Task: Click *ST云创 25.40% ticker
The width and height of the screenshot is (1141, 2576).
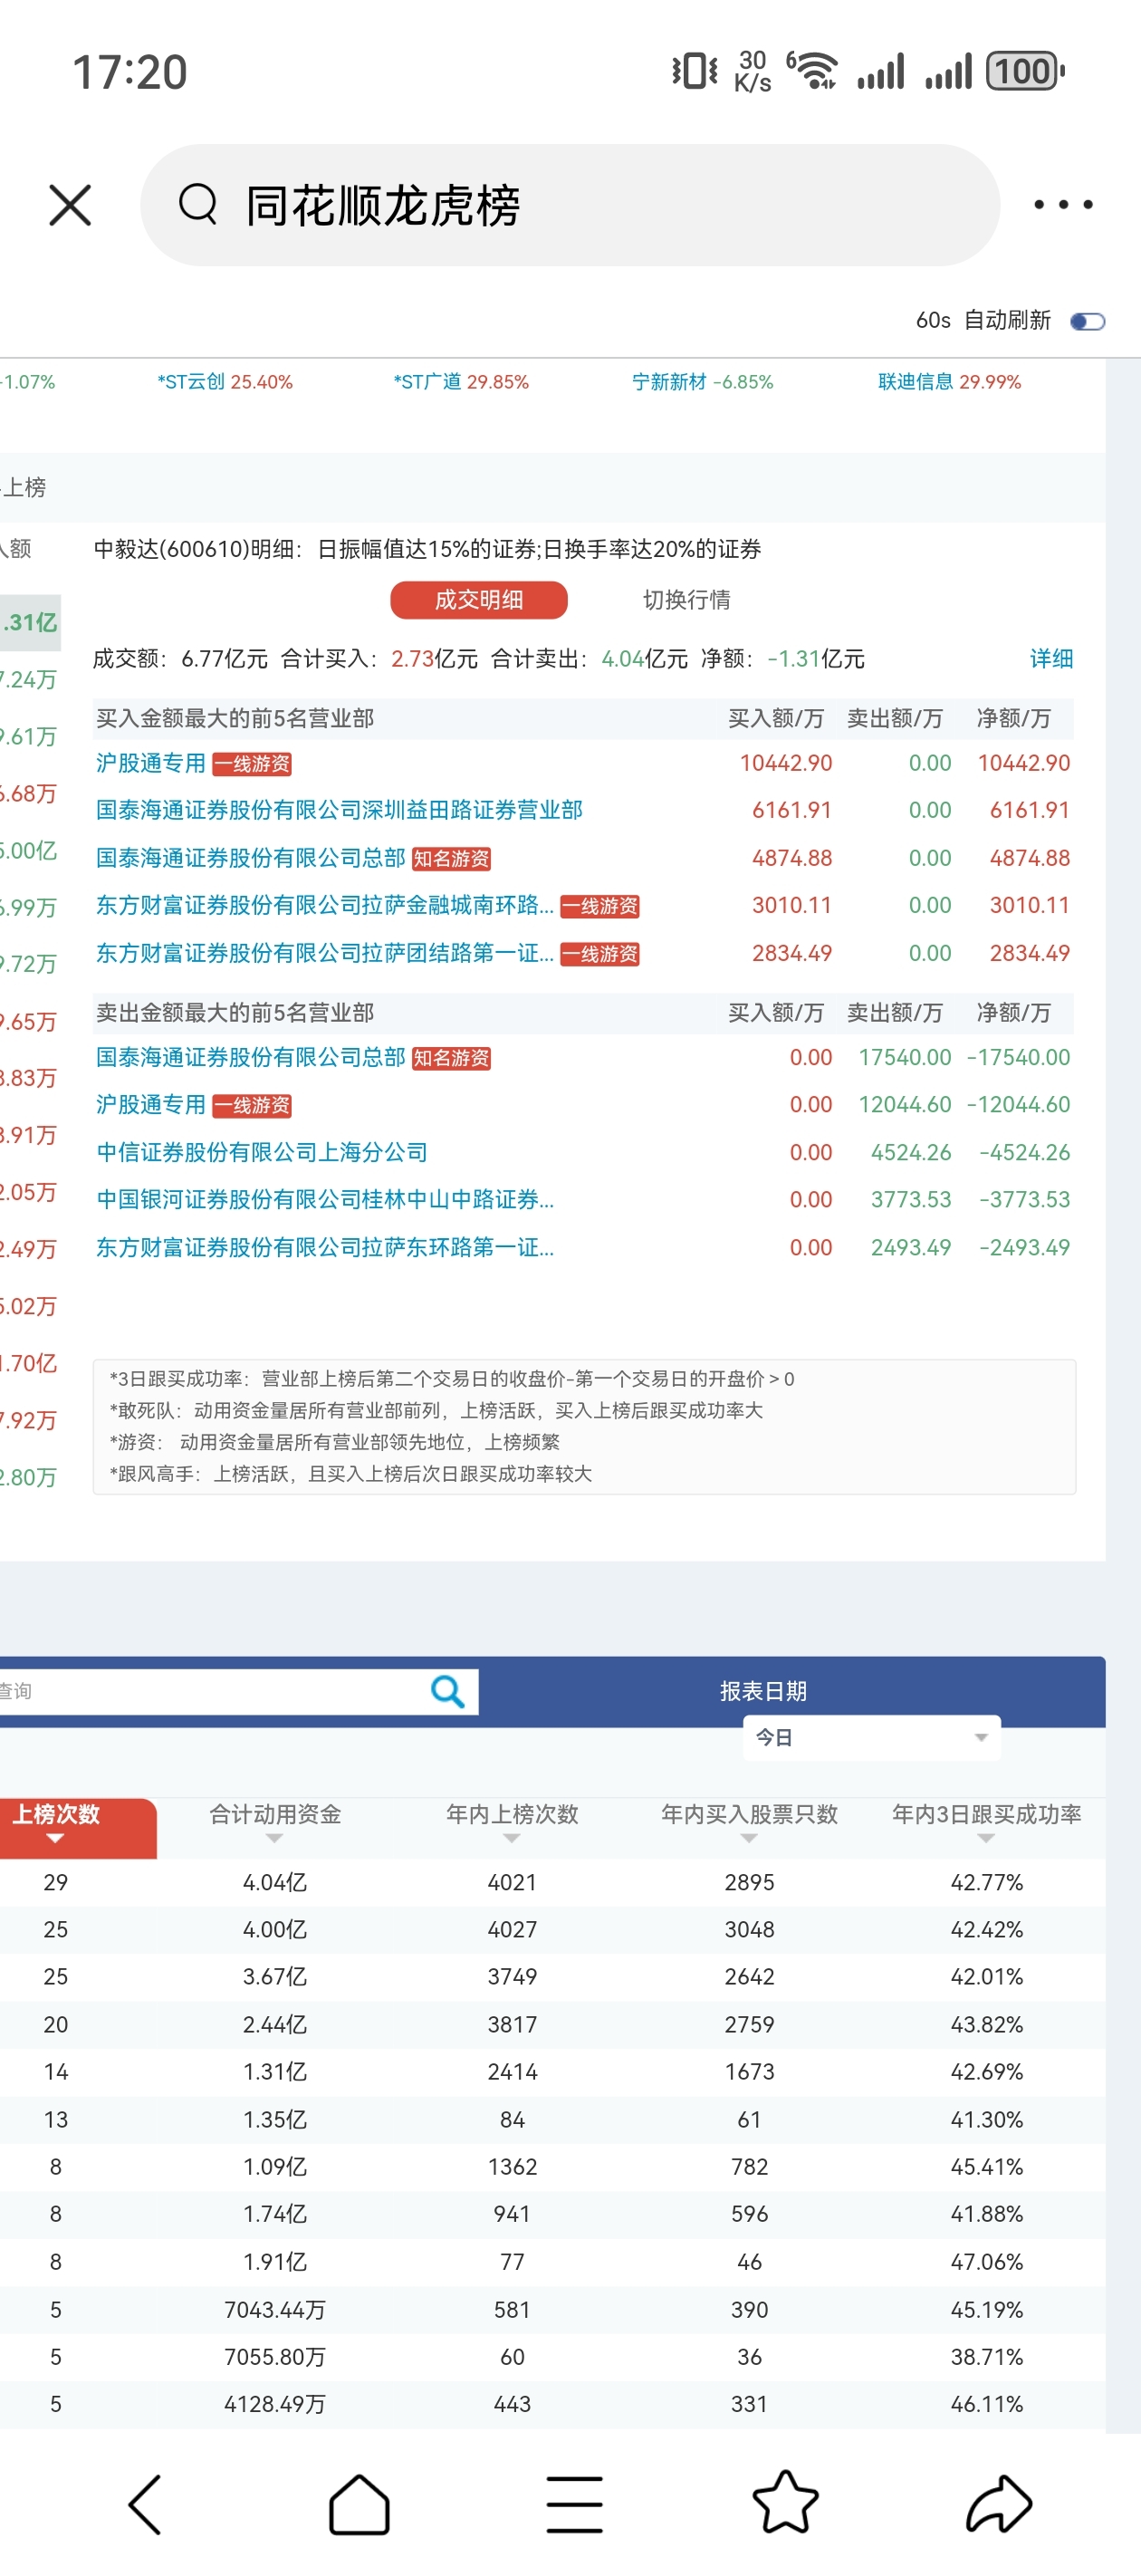Action: point(225,382)
